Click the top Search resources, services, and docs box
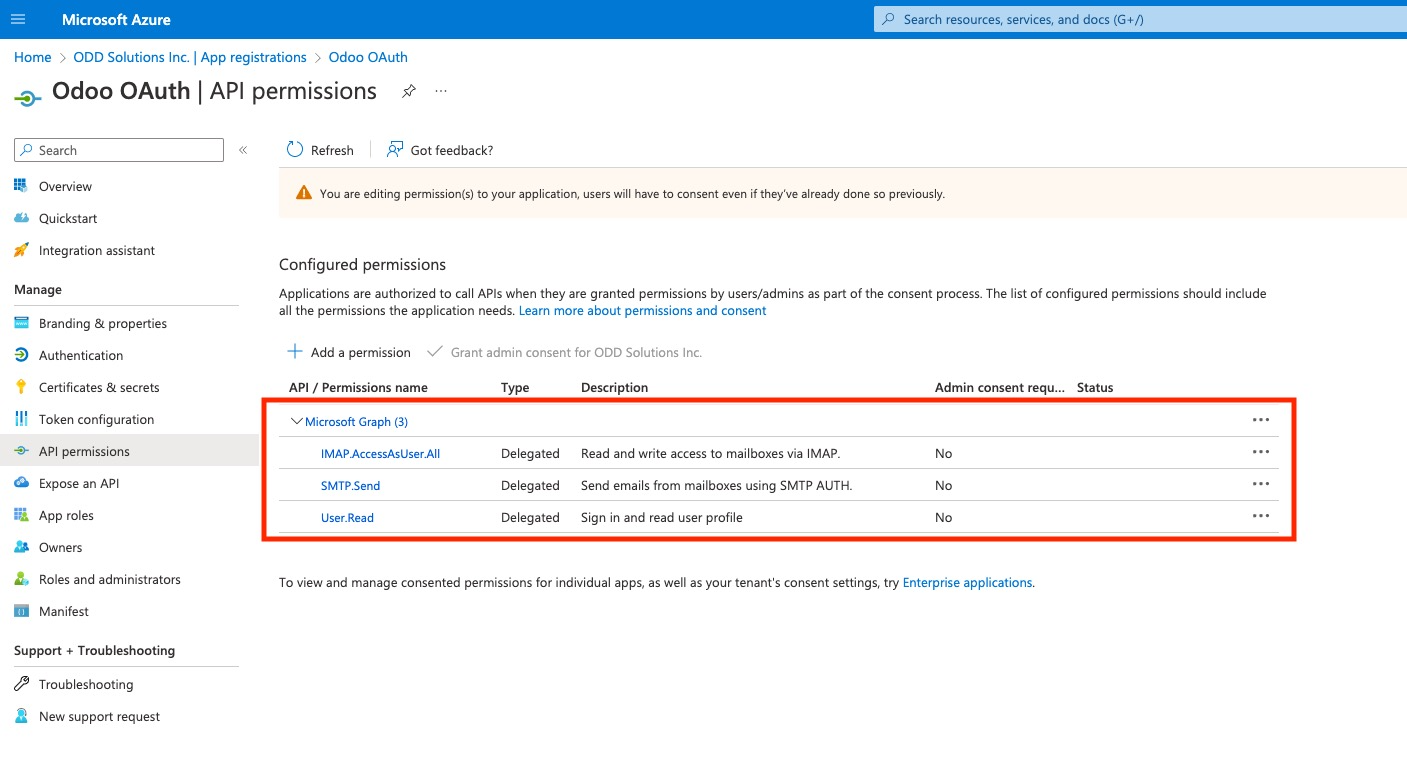The height and width of the screenshot is (763, 1407). click(1140, 19)
